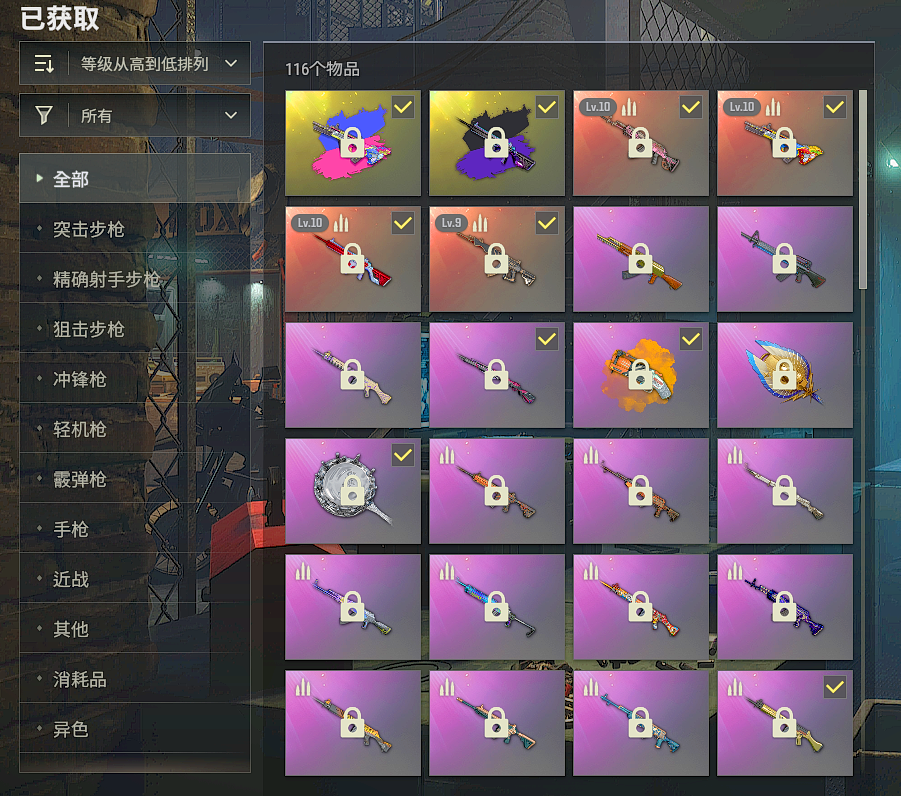Toggle checkbox on the Lv.9 rifle
901x796 pixels.
tap(546, 223)
